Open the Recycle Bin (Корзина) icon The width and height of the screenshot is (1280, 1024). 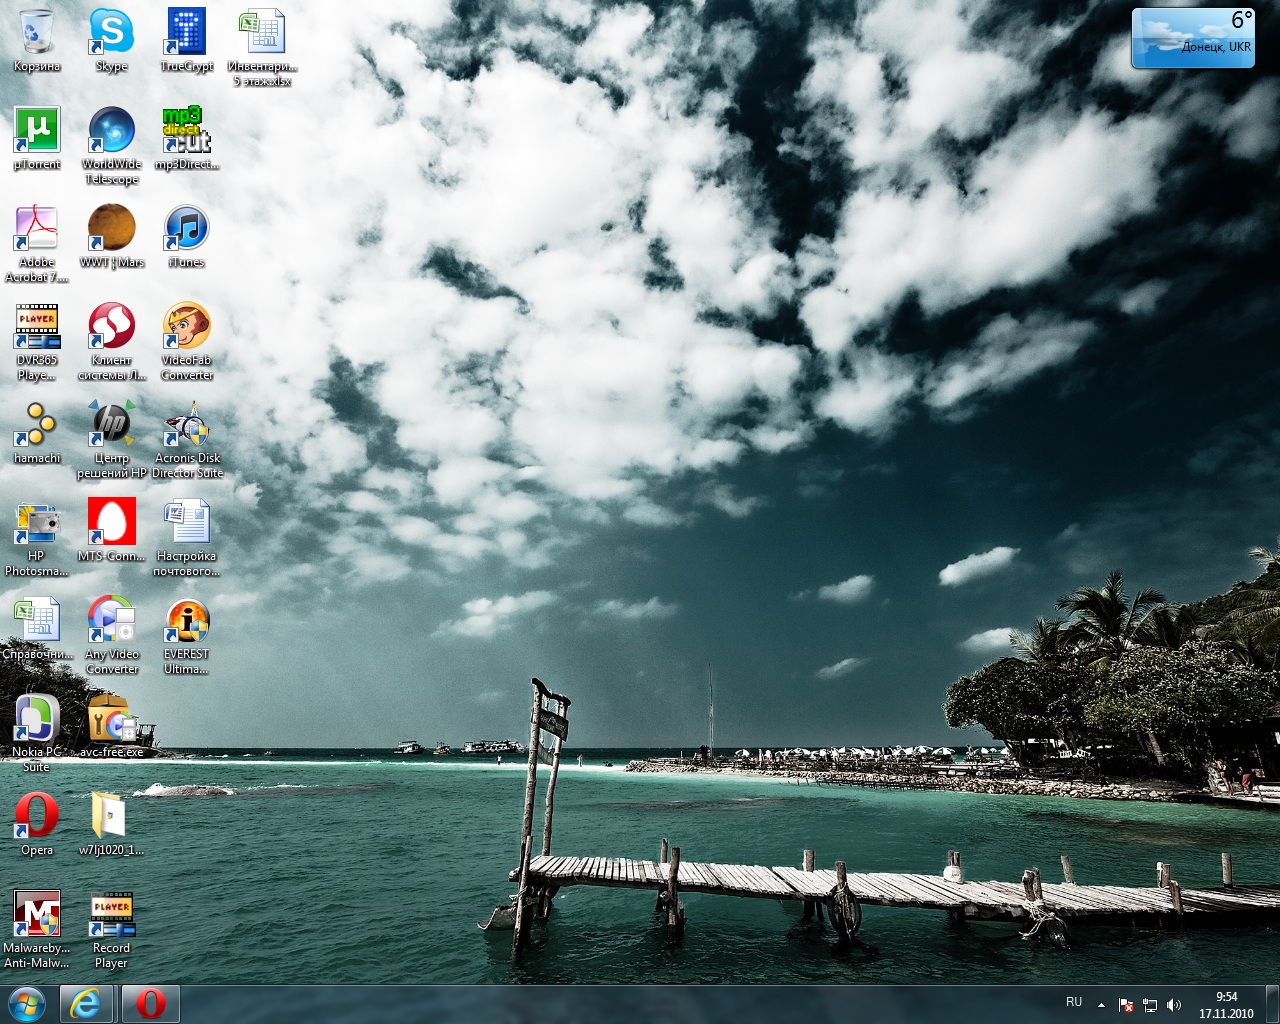[37, 41]
